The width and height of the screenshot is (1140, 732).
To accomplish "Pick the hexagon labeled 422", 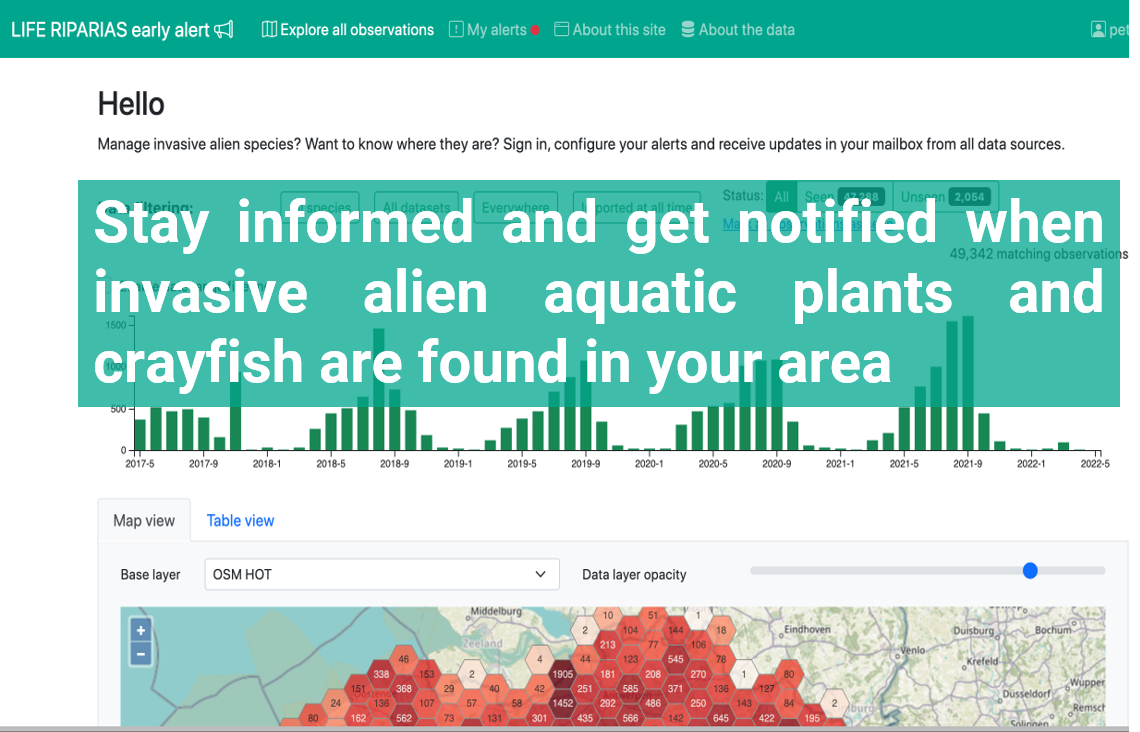I will tap(766, 717).
